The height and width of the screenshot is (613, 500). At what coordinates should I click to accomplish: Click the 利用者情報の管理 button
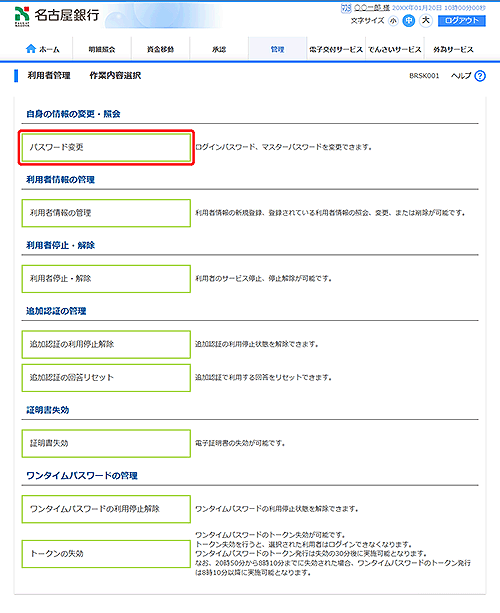point(106,213)
